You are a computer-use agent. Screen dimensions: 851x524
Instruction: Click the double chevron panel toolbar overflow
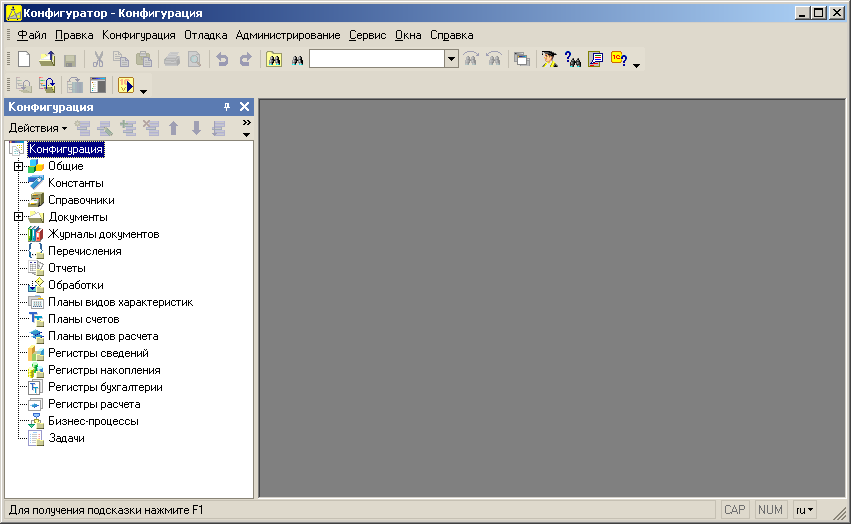(x=246, y=123)
